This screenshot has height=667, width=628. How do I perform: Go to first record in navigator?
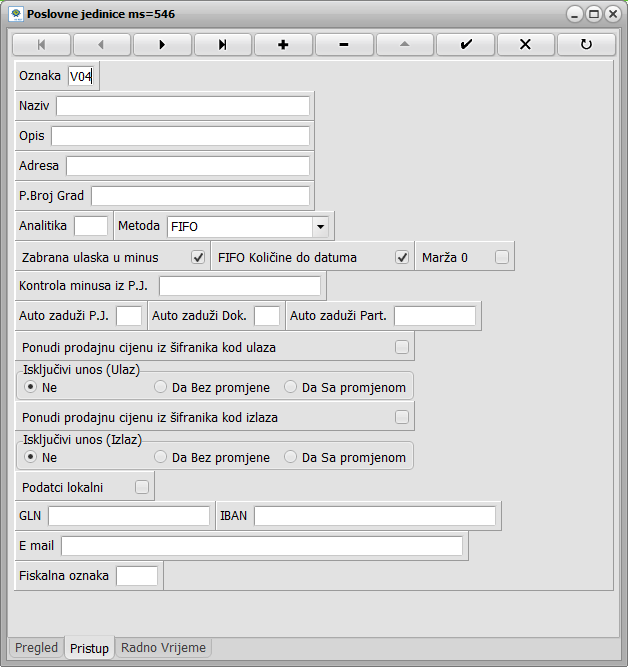tap(41, 45)
